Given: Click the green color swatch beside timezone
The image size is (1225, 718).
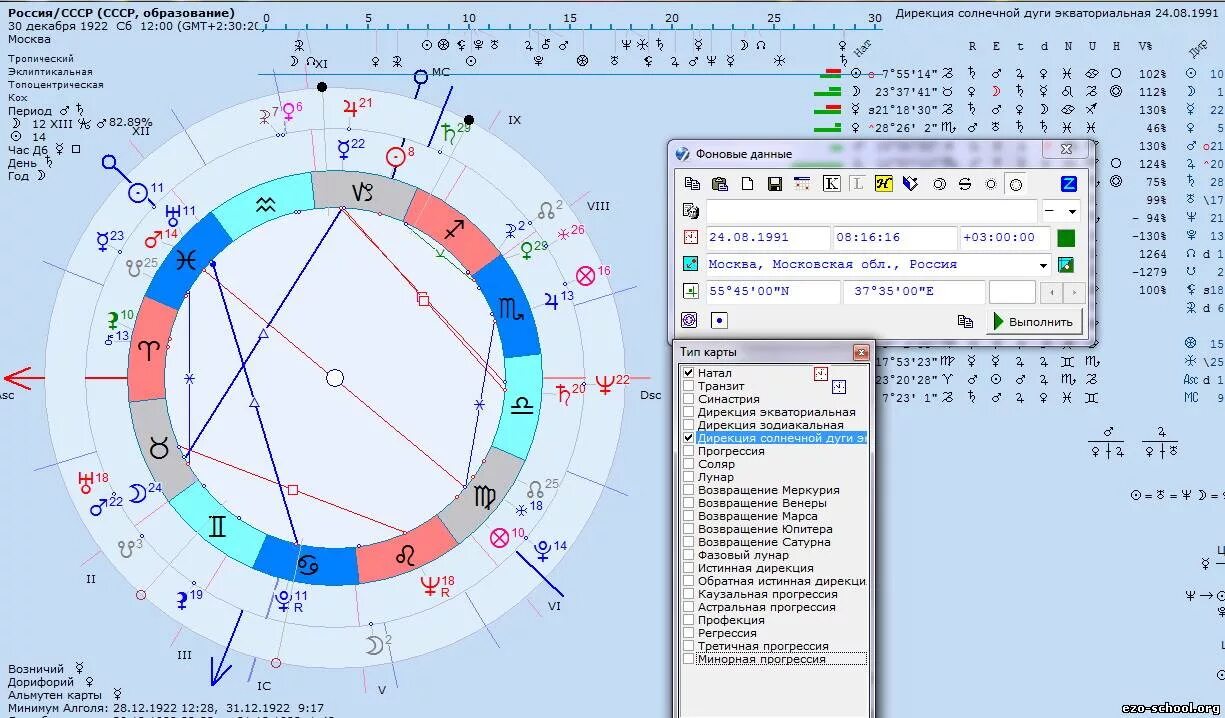Looking at the screenshot, I should click(x=1066, y=238).
